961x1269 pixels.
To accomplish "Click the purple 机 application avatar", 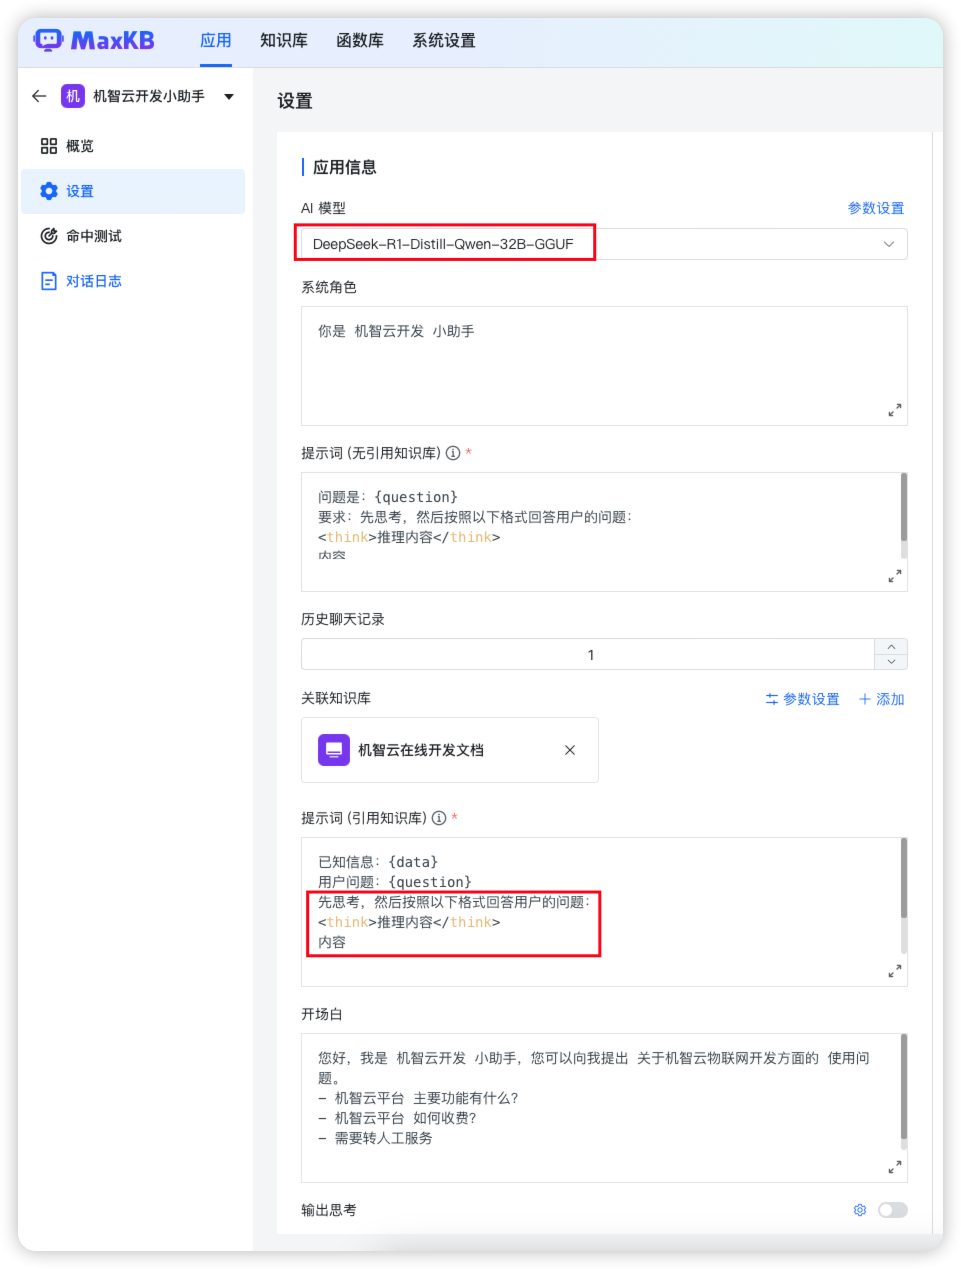I will click(x=73, y=96).
